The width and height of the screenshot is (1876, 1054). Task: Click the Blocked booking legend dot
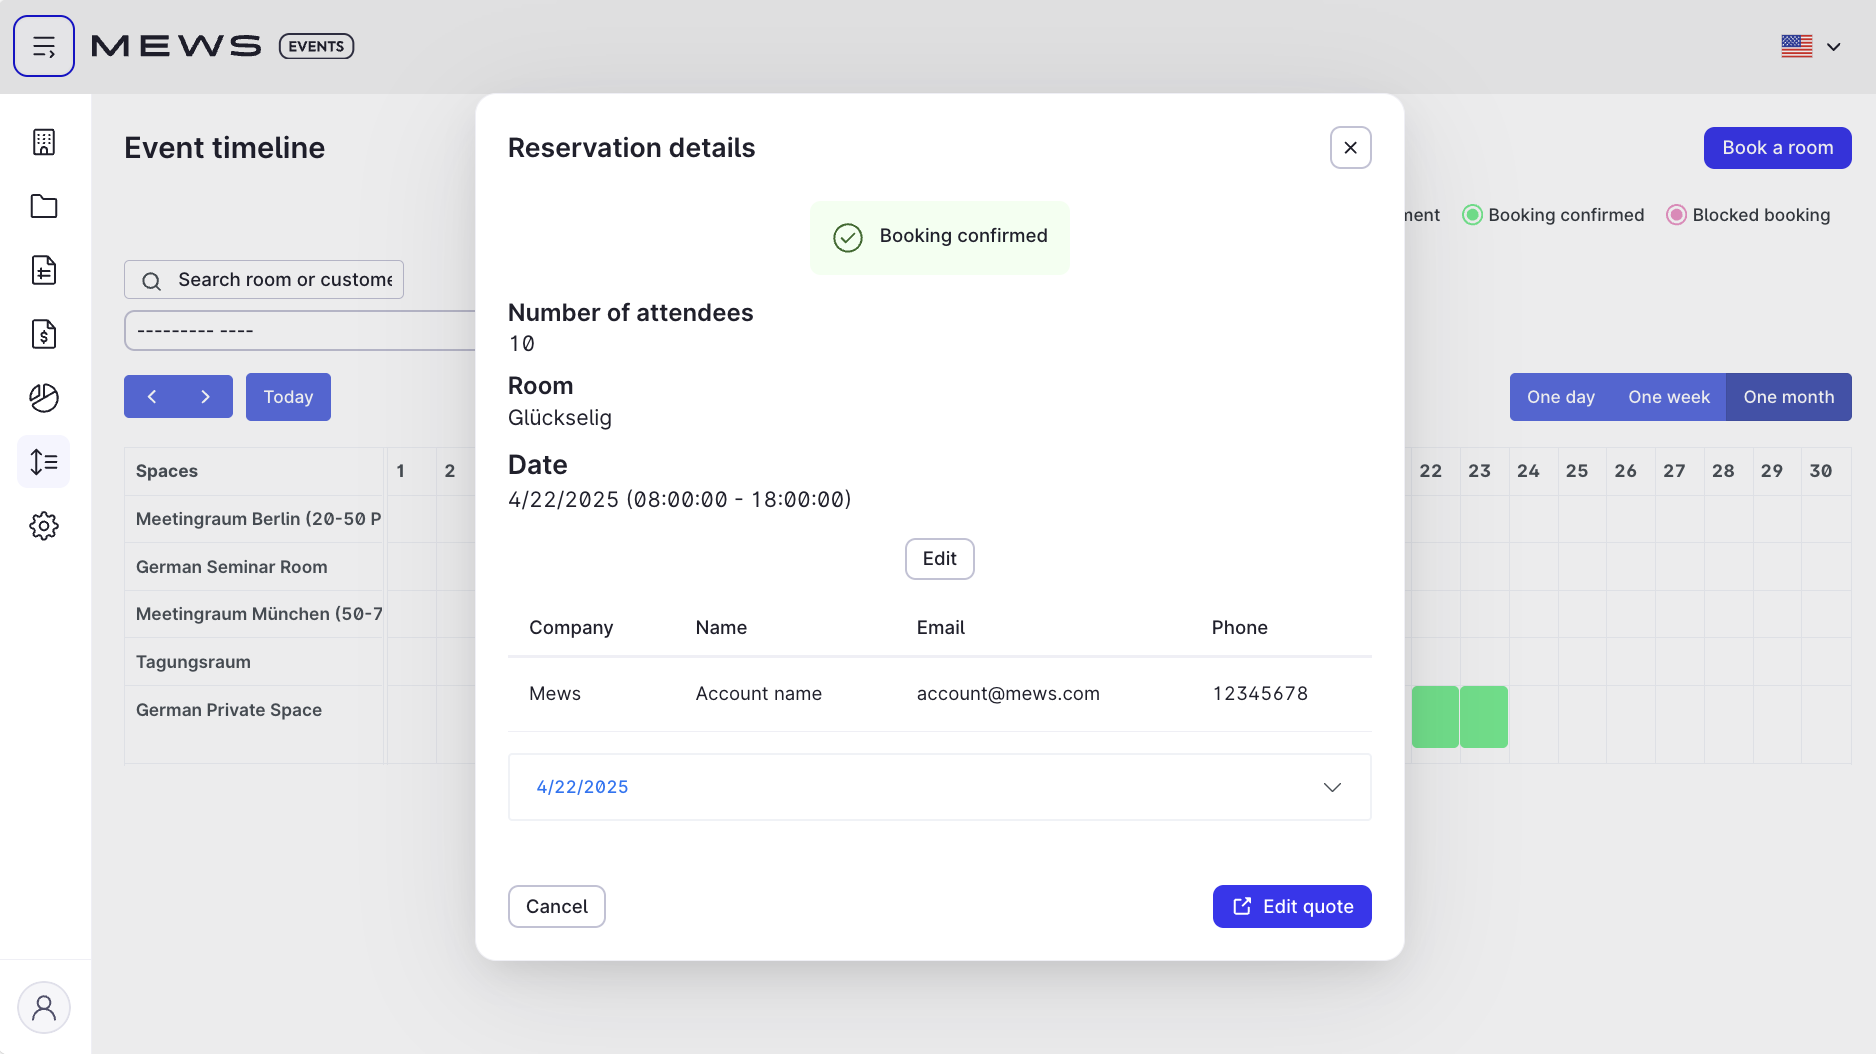click(x=1676, y=215)
